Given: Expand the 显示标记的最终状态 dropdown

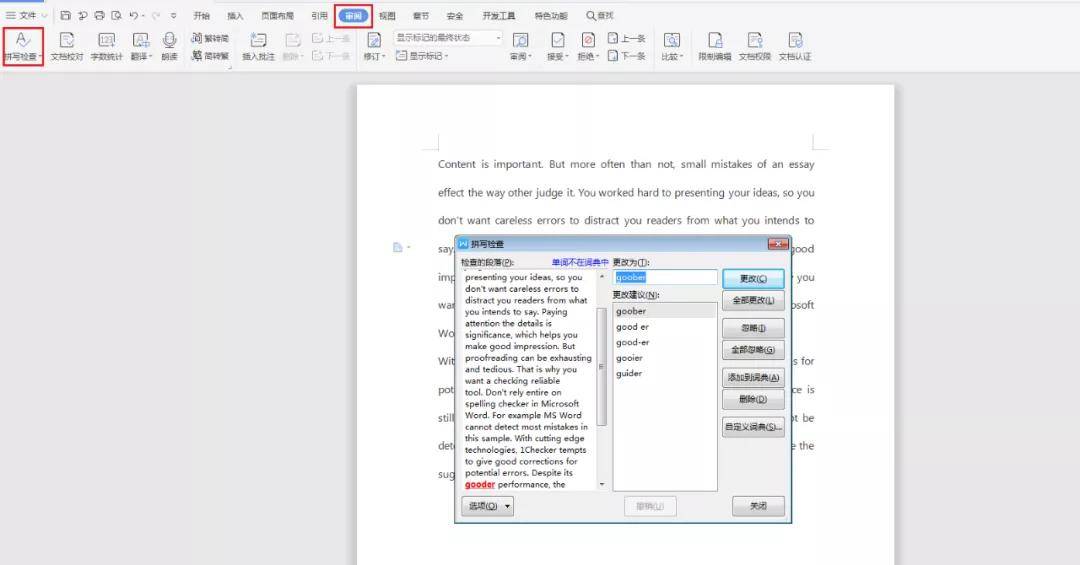Looking at the screenshot, I should tap(448, 38).
